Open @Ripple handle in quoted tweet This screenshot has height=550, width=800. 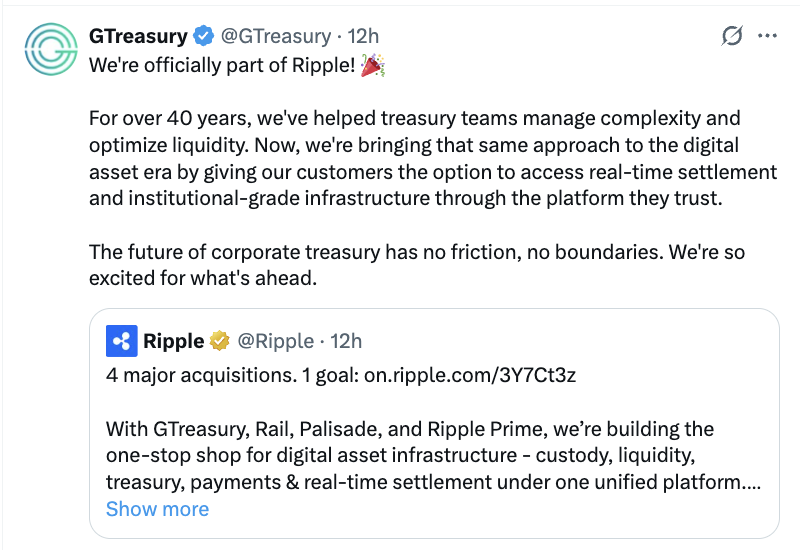point(276,341)
